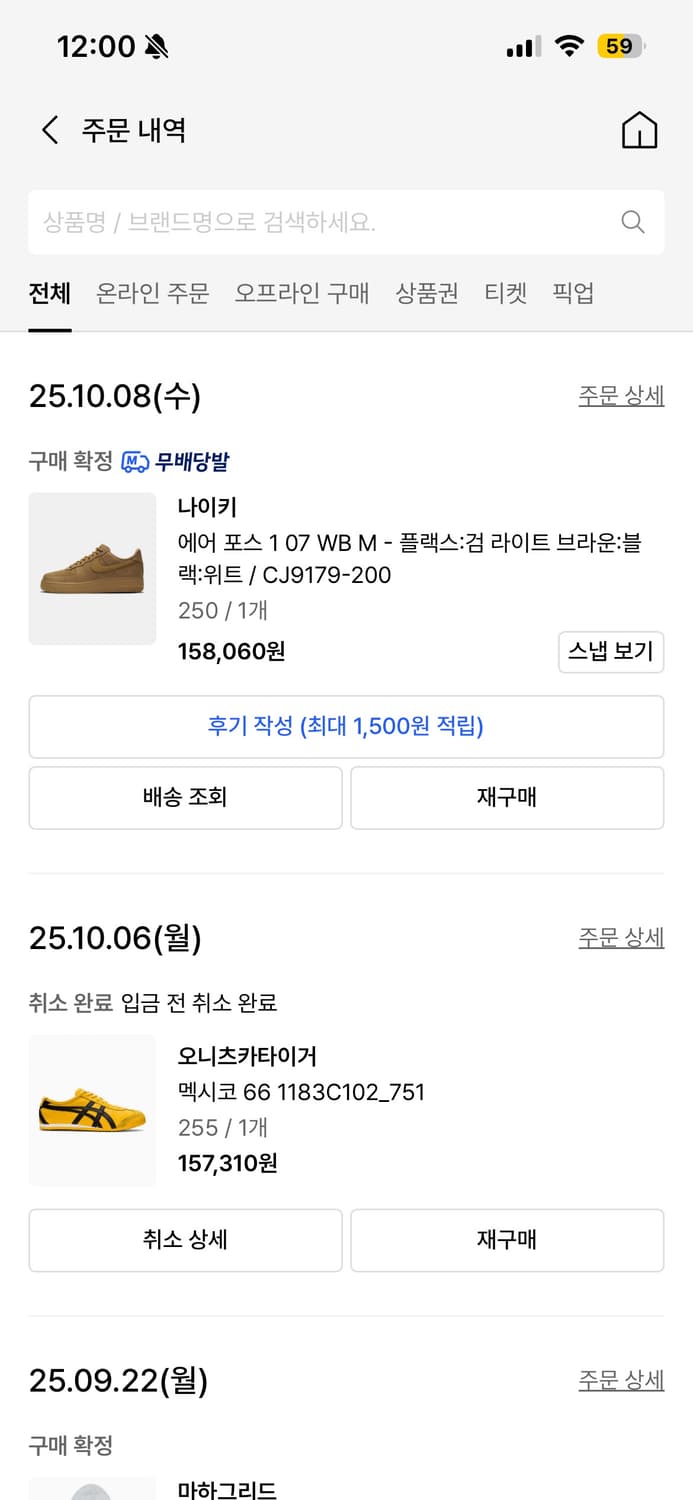Tap the search magnifier icon
Screen dimensions: 693x1500
tap(632, 222)
